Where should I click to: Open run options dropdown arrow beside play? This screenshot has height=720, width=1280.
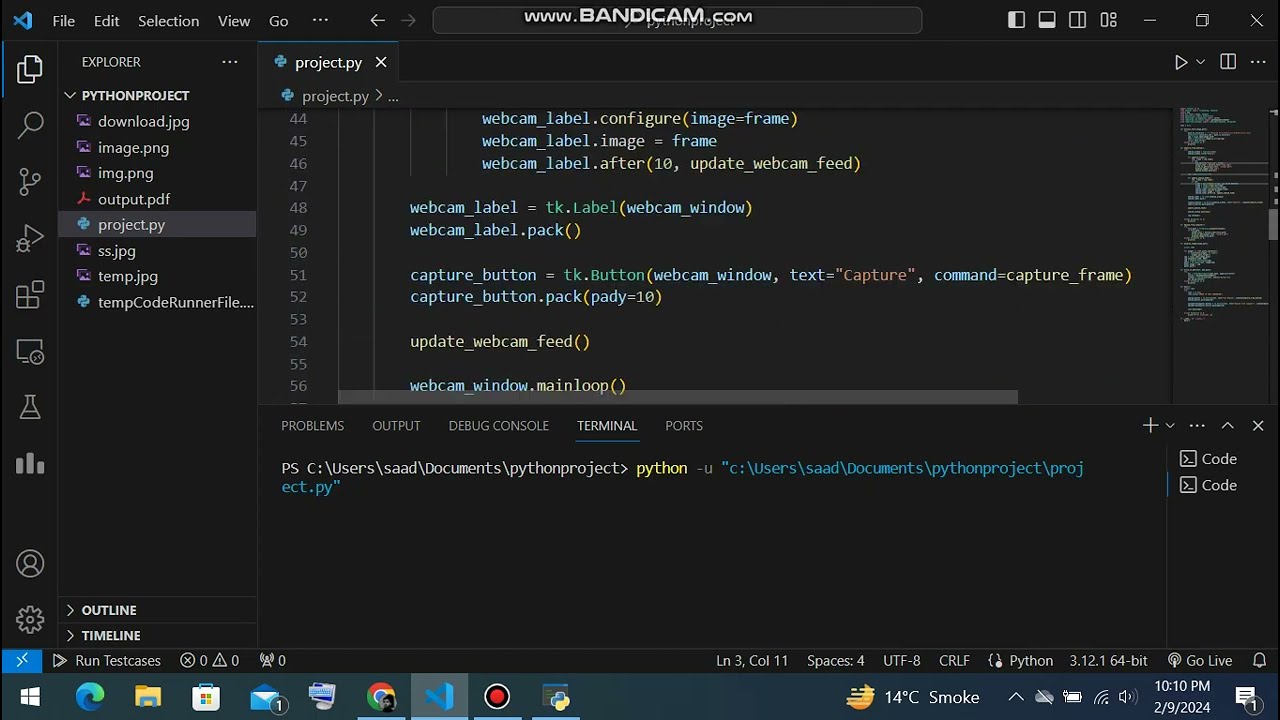click(1201, 62)
